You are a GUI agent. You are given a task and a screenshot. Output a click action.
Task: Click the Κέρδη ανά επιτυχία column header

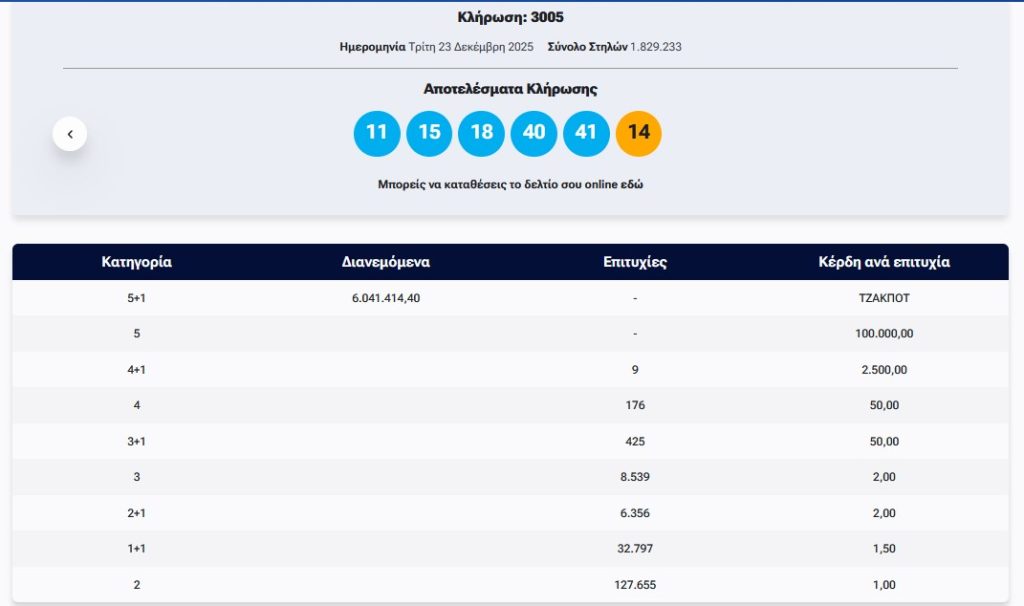point(884,262)
